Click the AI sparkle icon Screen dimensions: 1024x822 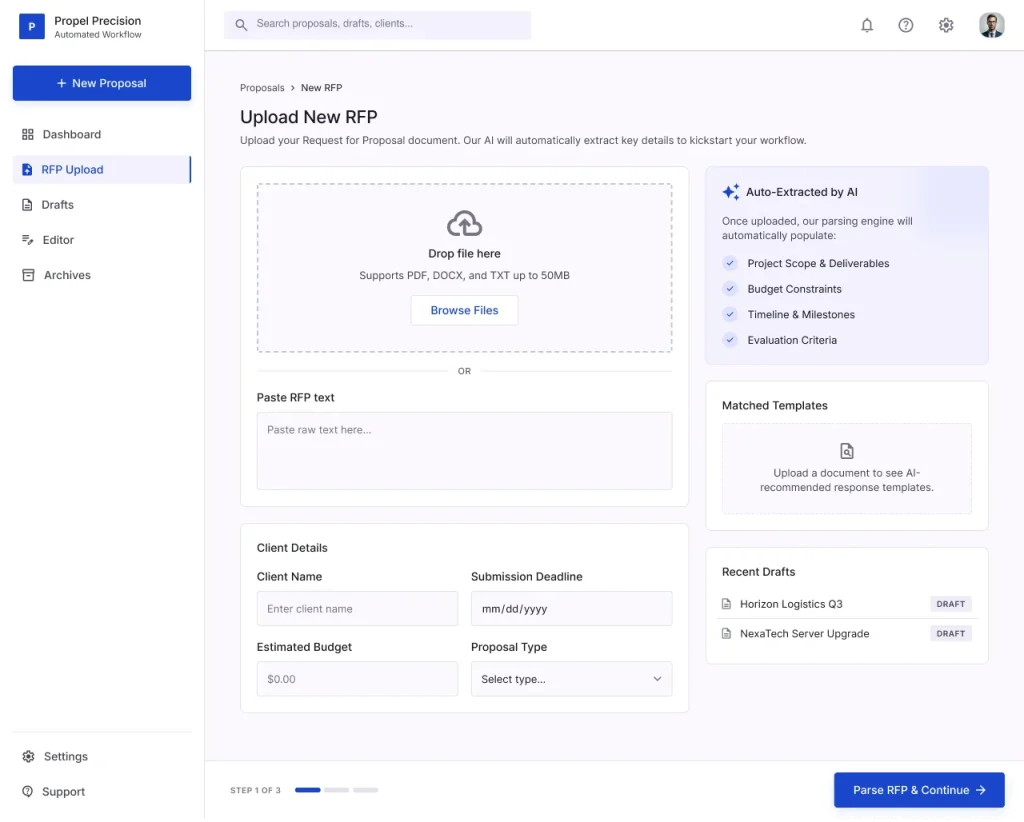pos(731,192)
